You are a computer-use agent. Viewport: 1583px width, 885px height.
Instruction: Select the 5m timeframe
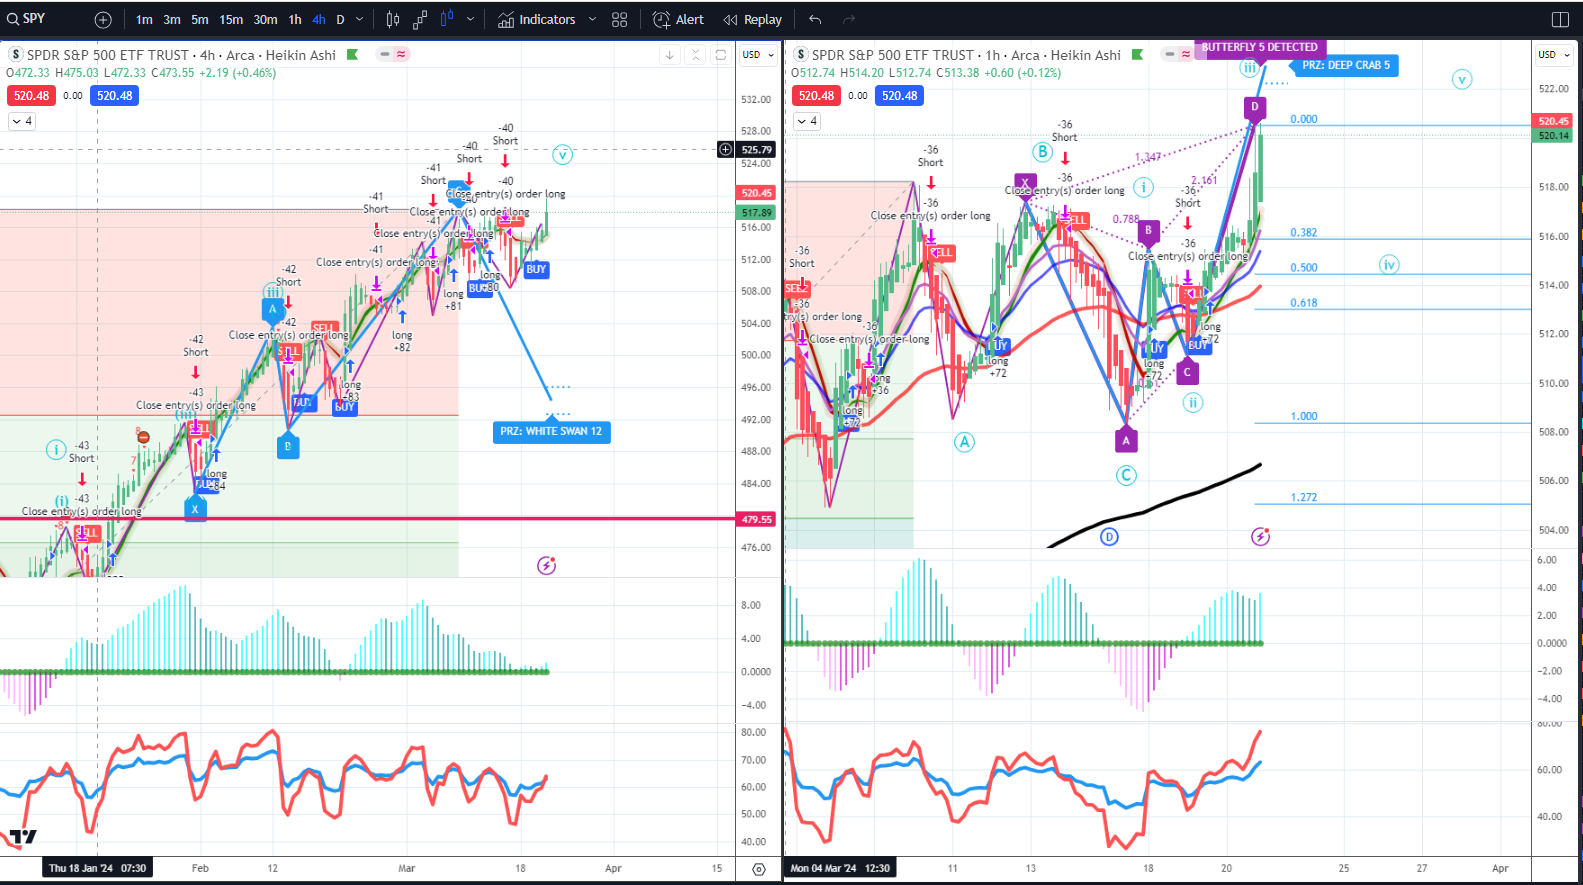click(x=200, y=19)
